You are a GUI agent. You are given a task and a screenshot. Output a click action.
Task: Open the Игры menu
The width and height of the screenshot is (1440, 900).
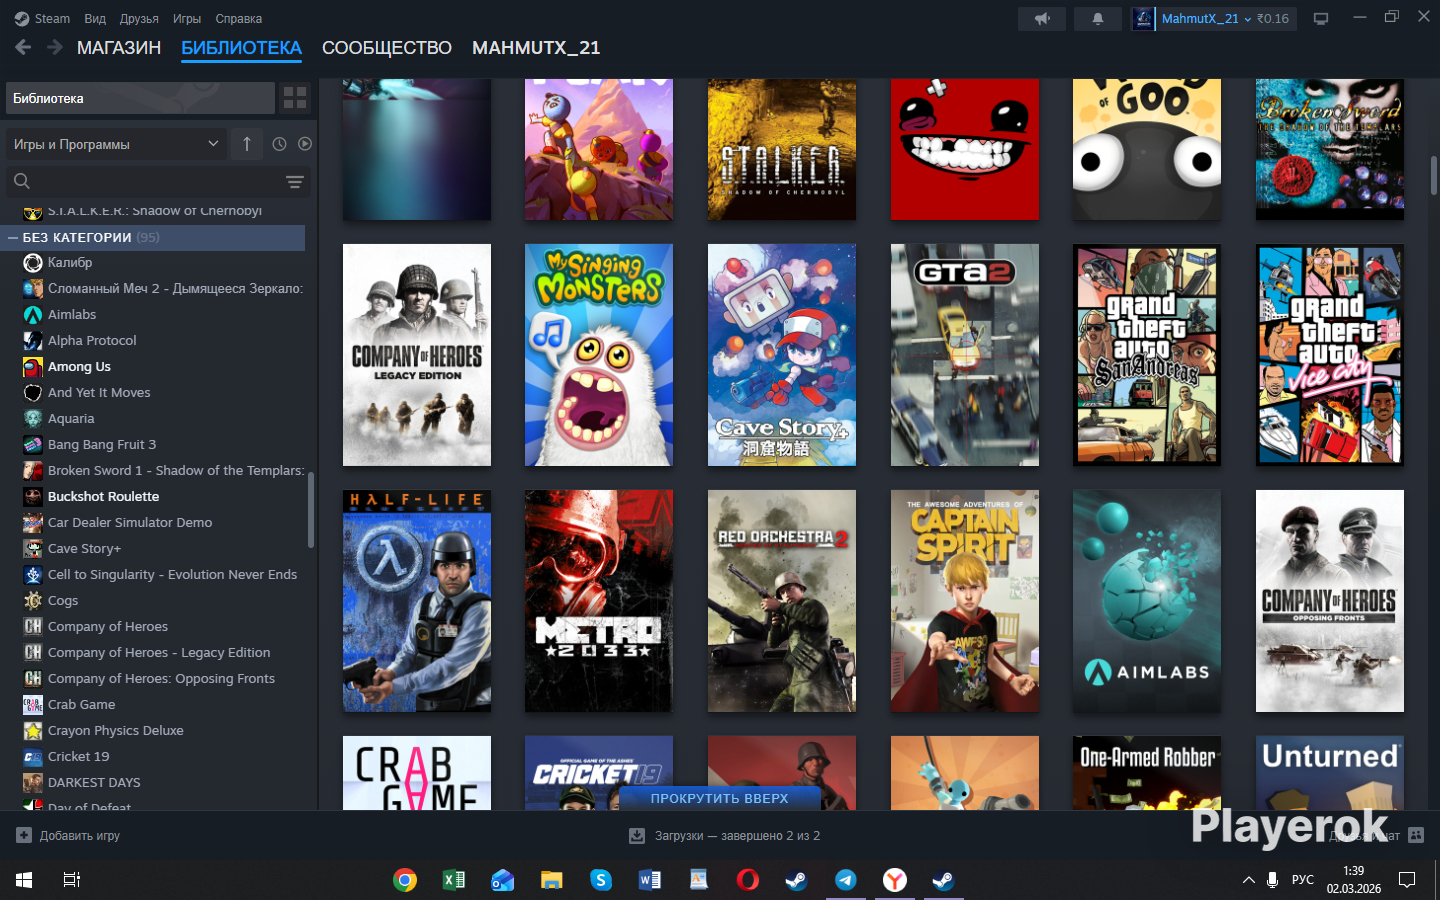pos(187,19)
